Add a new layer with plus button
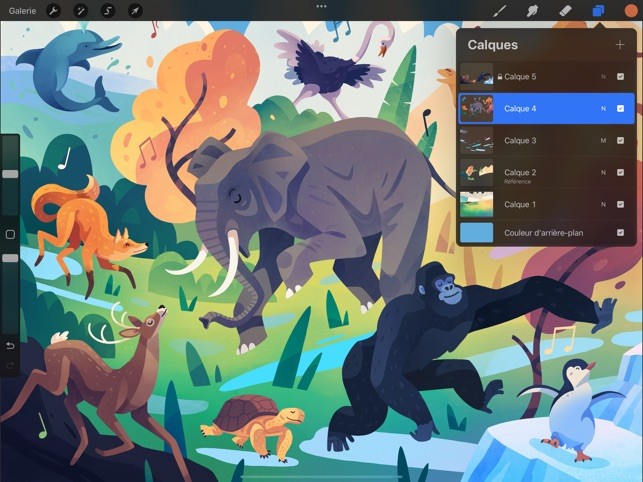Viewport: 643px width, 482px height. coord(620,44)
